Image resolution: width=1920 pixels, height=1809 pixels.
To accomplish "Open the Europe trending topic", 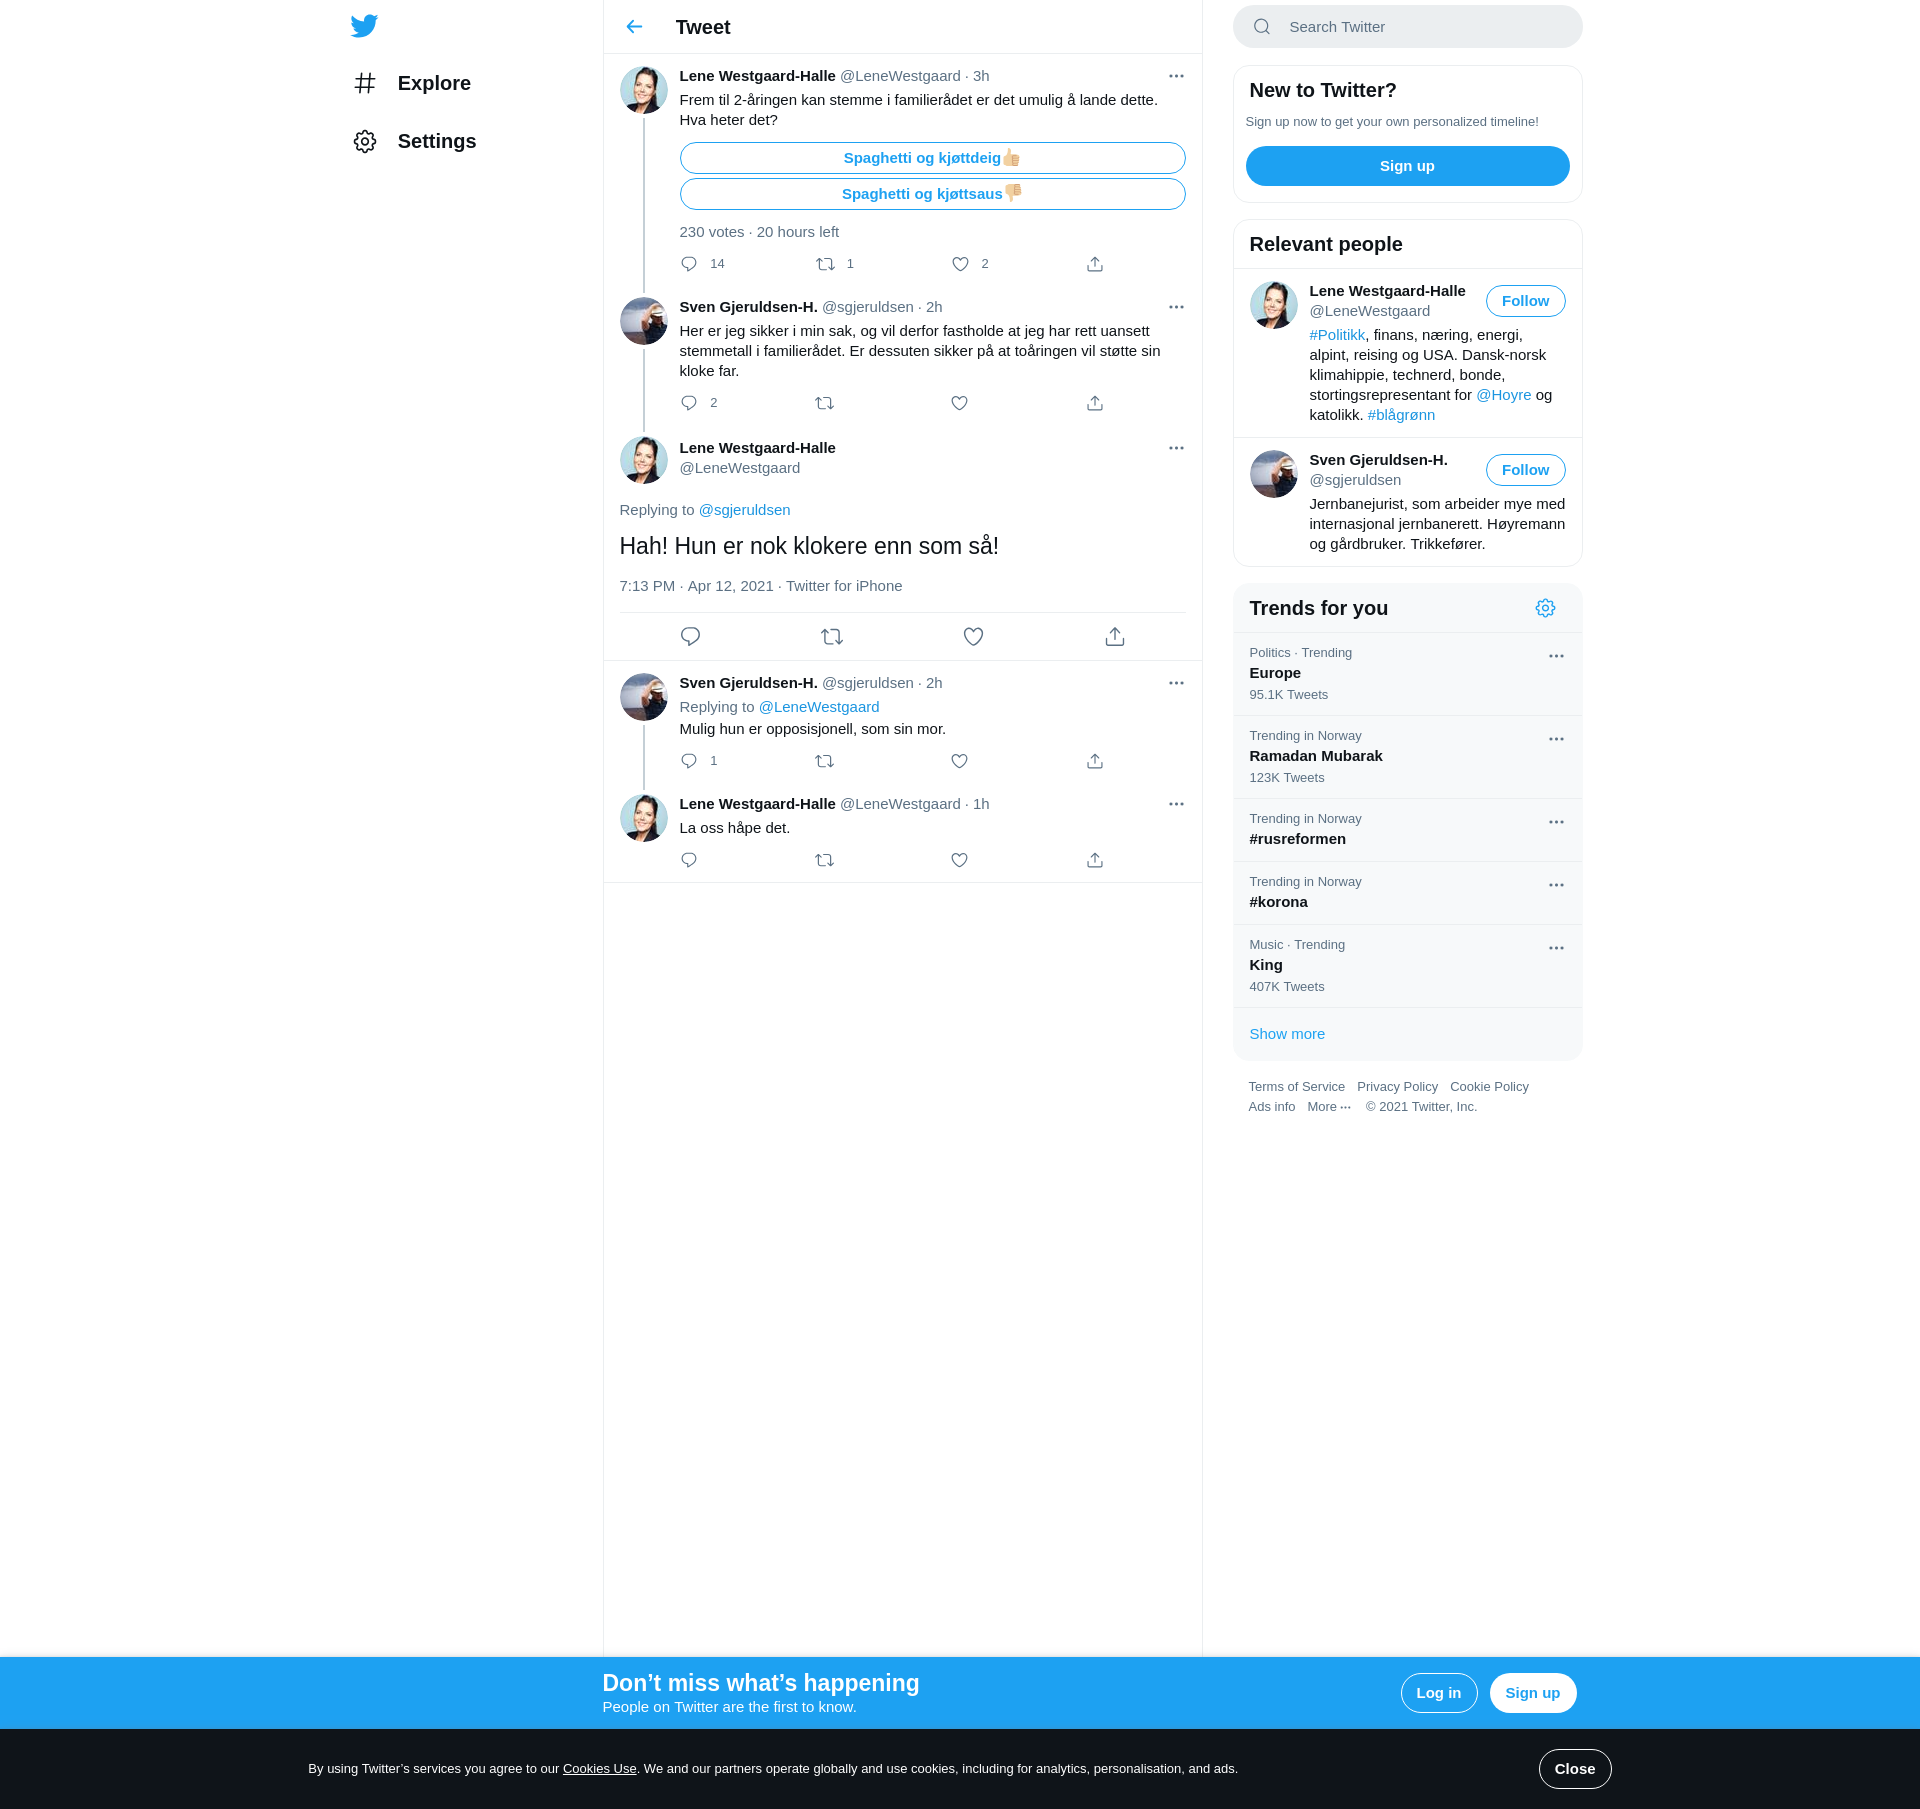I will pos(1407,674).
